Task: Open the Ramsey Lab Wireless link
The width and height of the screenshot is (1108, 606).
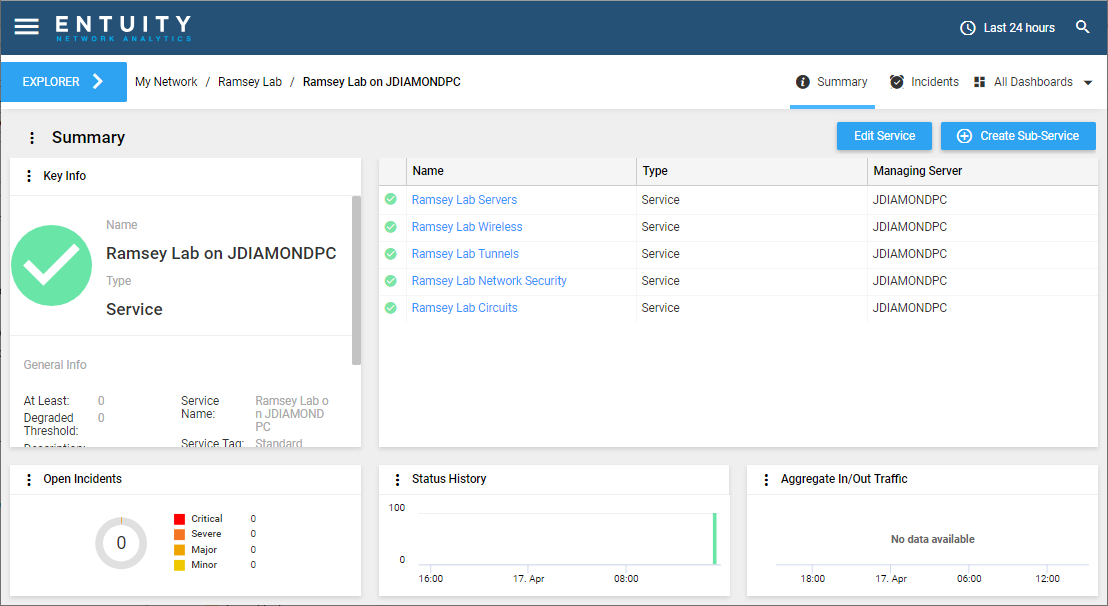Action: (x=467, y=227)
